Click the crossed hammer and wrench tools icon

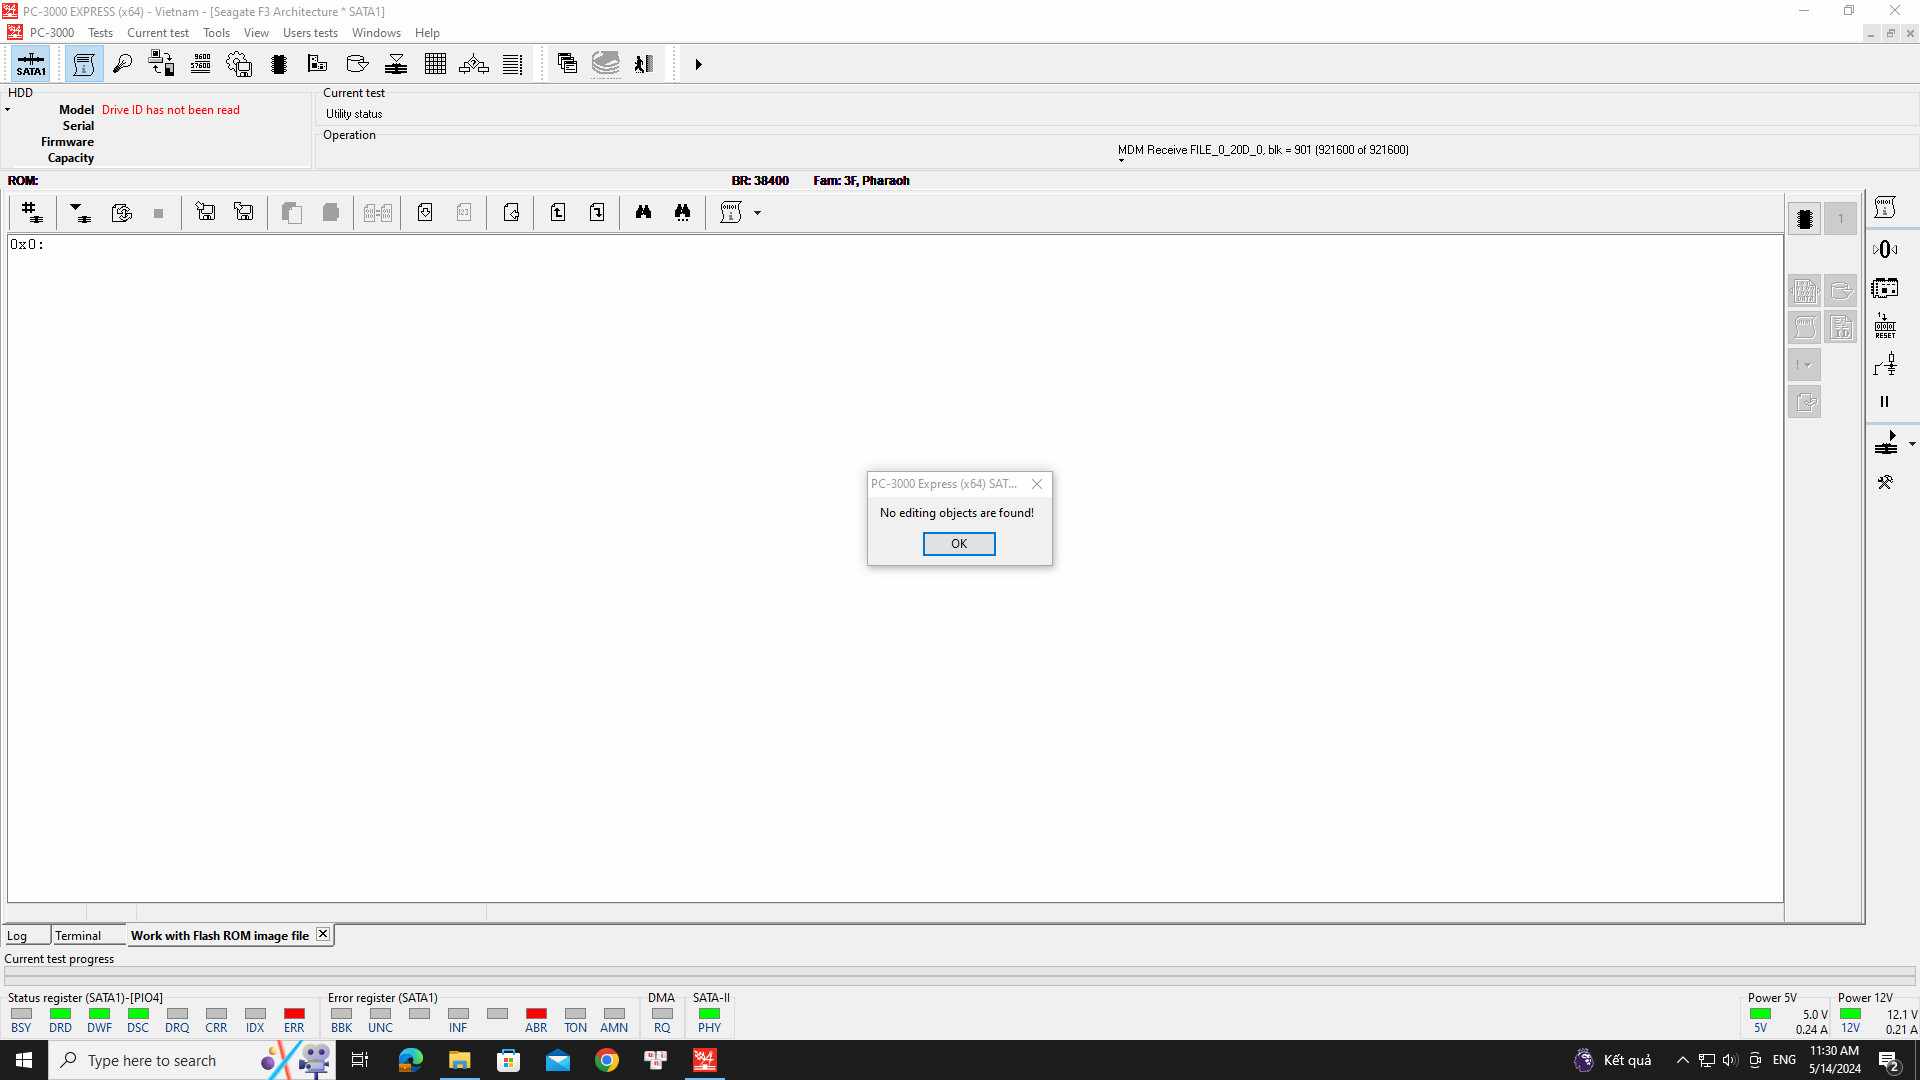[1885, 483]
